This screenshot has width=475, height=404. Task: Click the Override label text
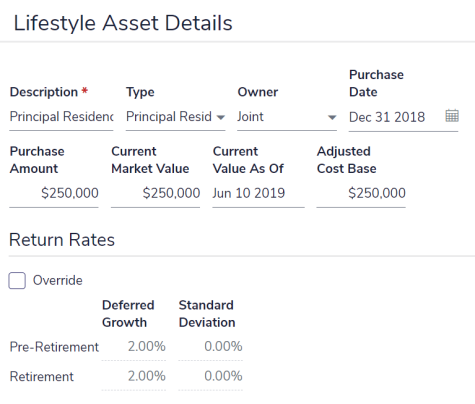pos(58,280)
